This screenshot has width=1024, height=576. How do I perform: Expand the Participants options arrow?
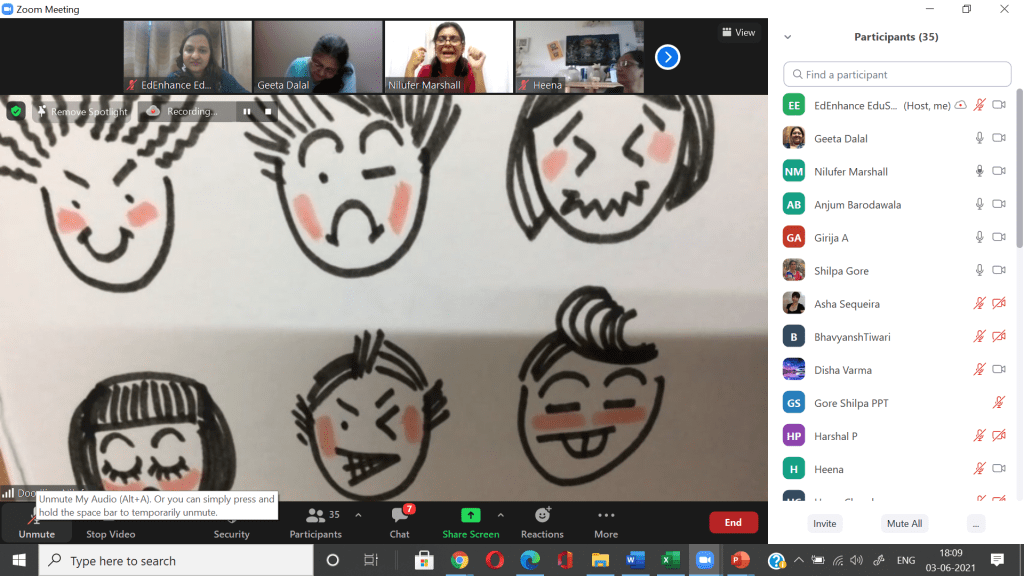(358, 515)
